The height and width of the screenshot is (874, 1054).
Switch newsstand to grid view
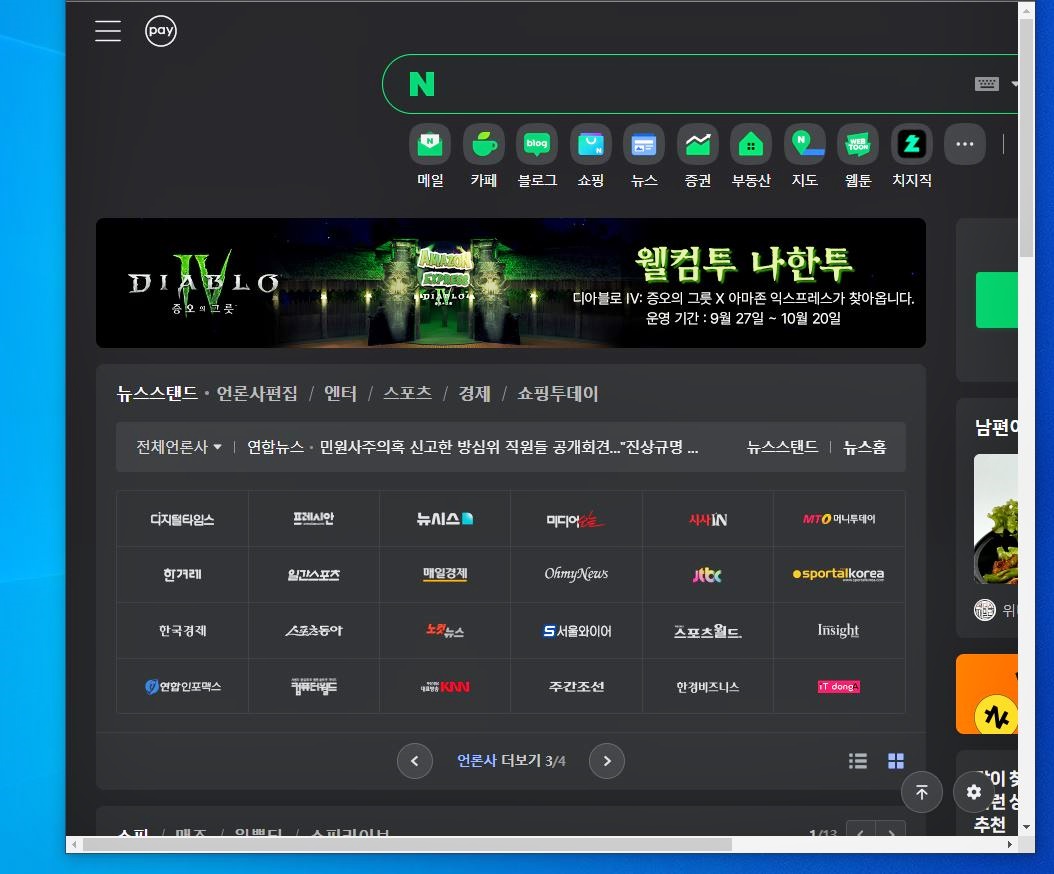tap(896, 761)
